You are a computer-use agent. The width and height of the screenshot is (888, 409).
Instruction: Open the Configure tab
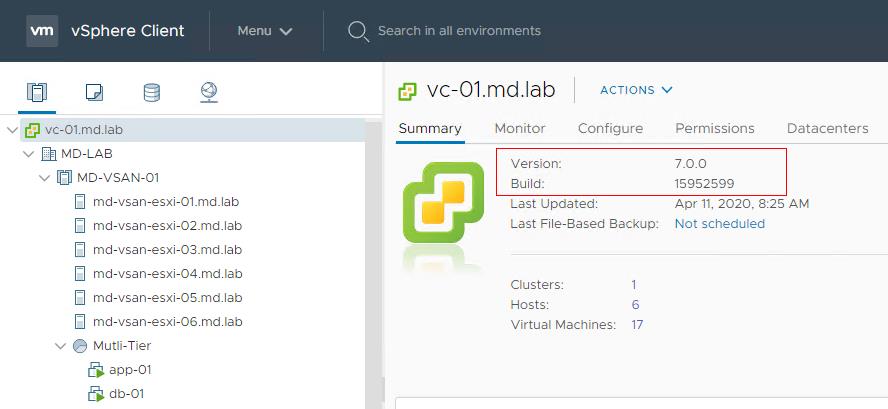(610, 129)
